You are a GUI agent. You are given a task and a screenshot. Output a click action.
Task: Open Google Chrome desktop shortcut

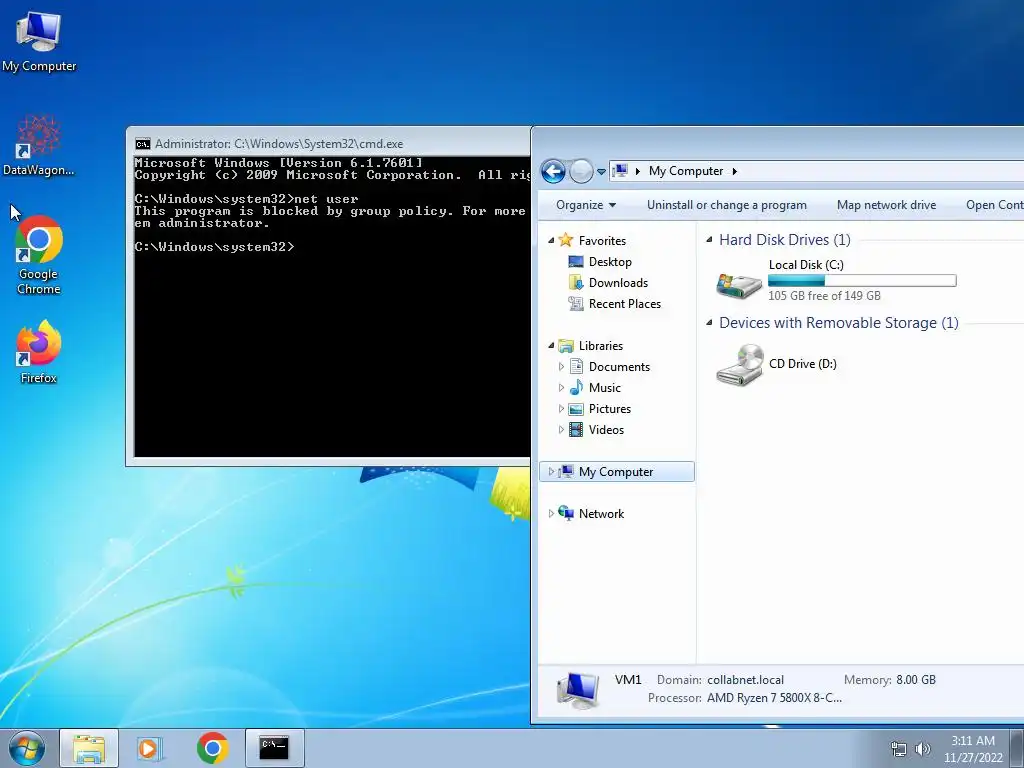(39, 255)
